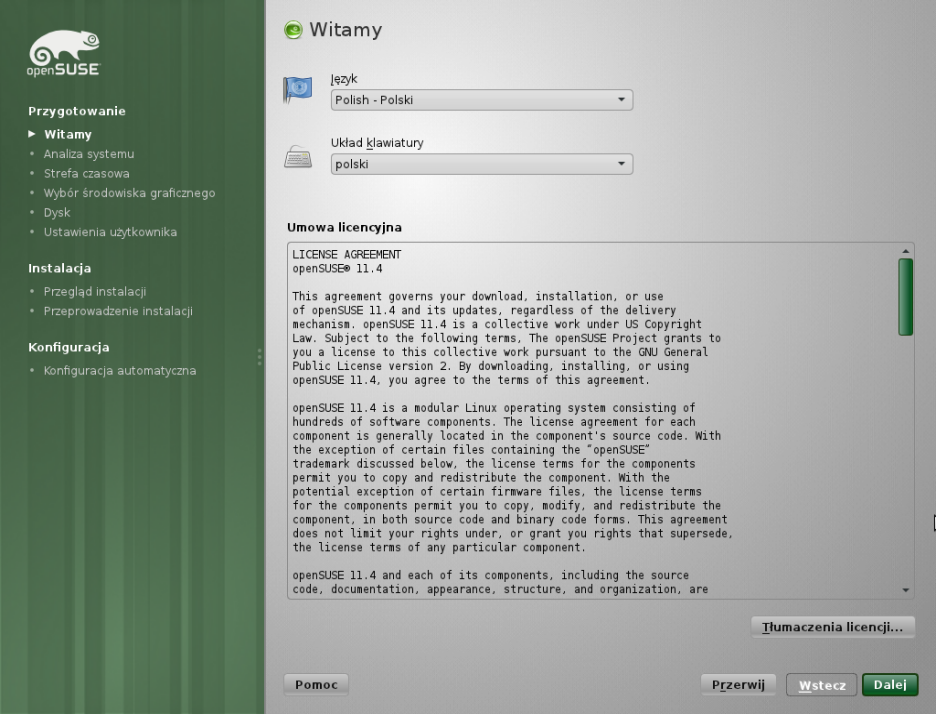
Task: Click the license scrollbar down arrow
Action: click(906, 591)
